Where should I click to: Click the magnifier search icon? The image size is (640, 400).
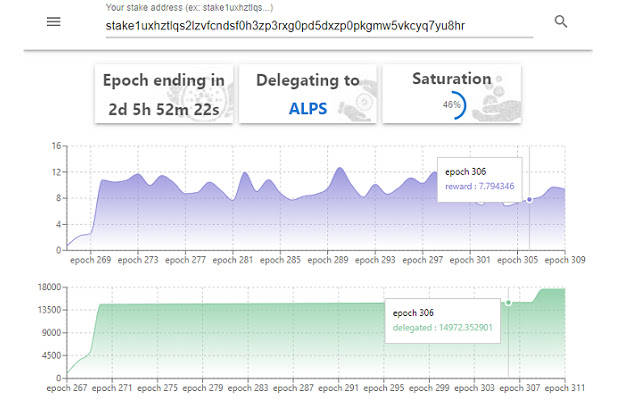tap(561, 22)
